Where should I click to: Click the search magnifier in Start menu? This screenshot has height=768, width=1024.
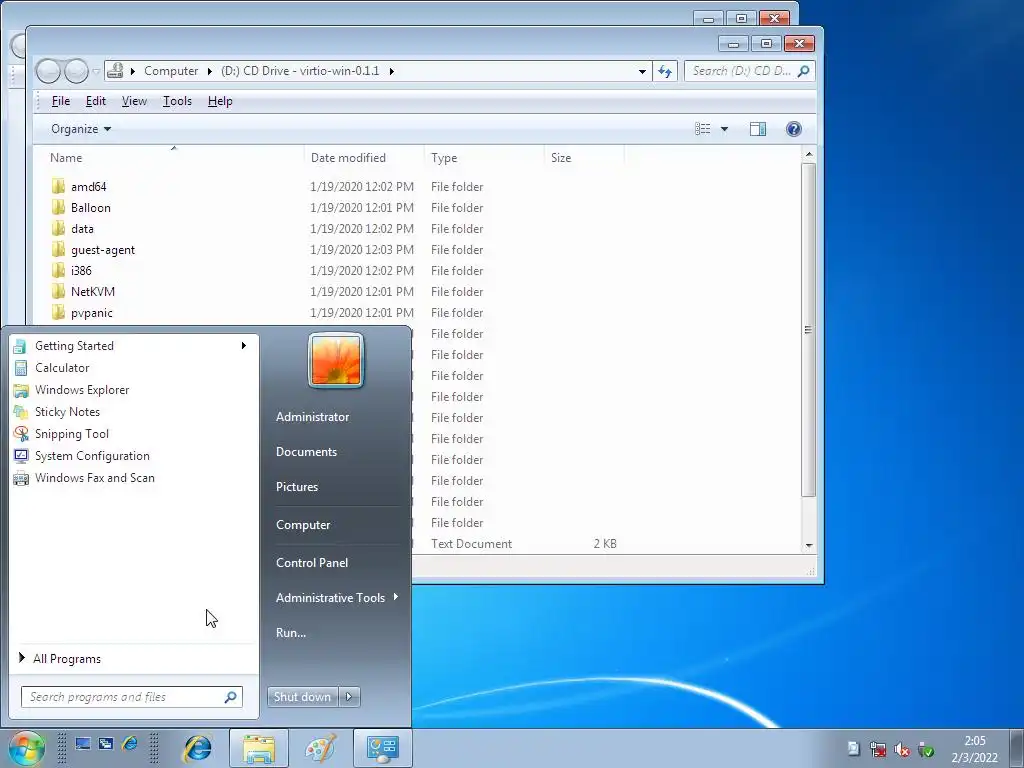(x=231, y=697)
